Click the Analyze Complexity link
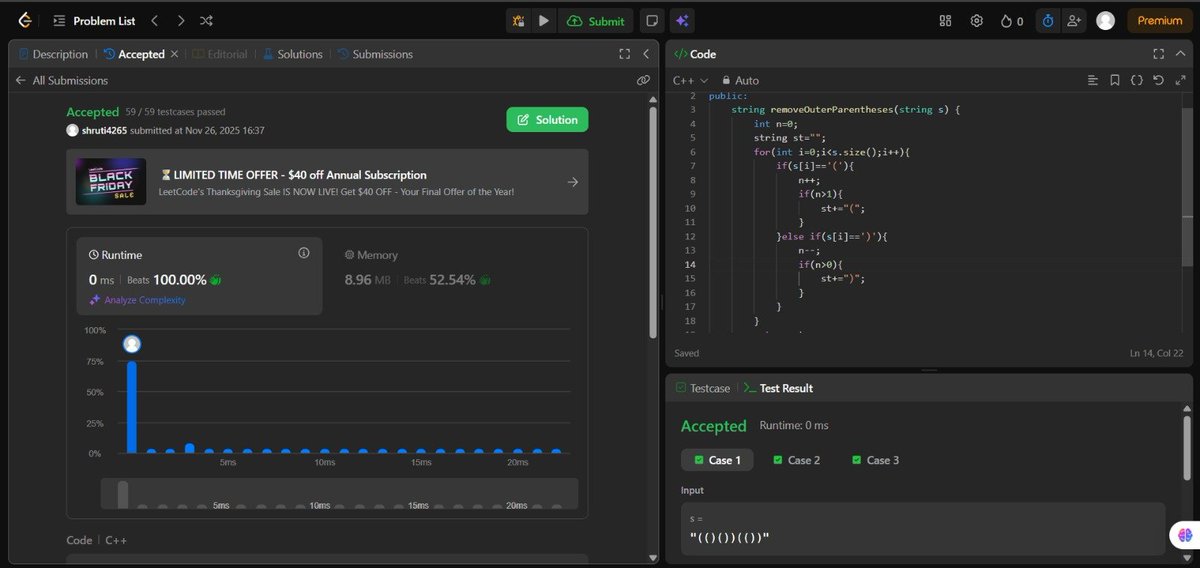The width and height of the screenshot is (1200, 568). point(137,300)
